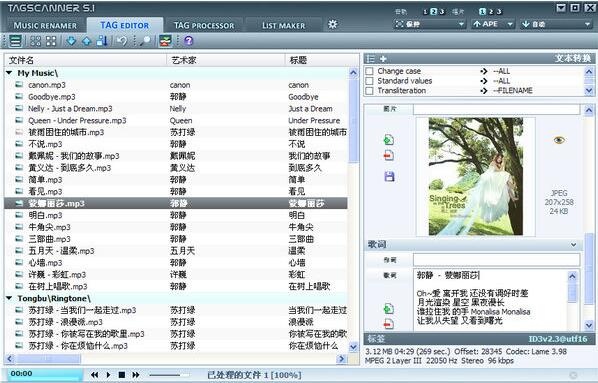This screenshot has width=598, height=383.
Task: Click the playback volume slider
Action: click(x=169, y=375)
